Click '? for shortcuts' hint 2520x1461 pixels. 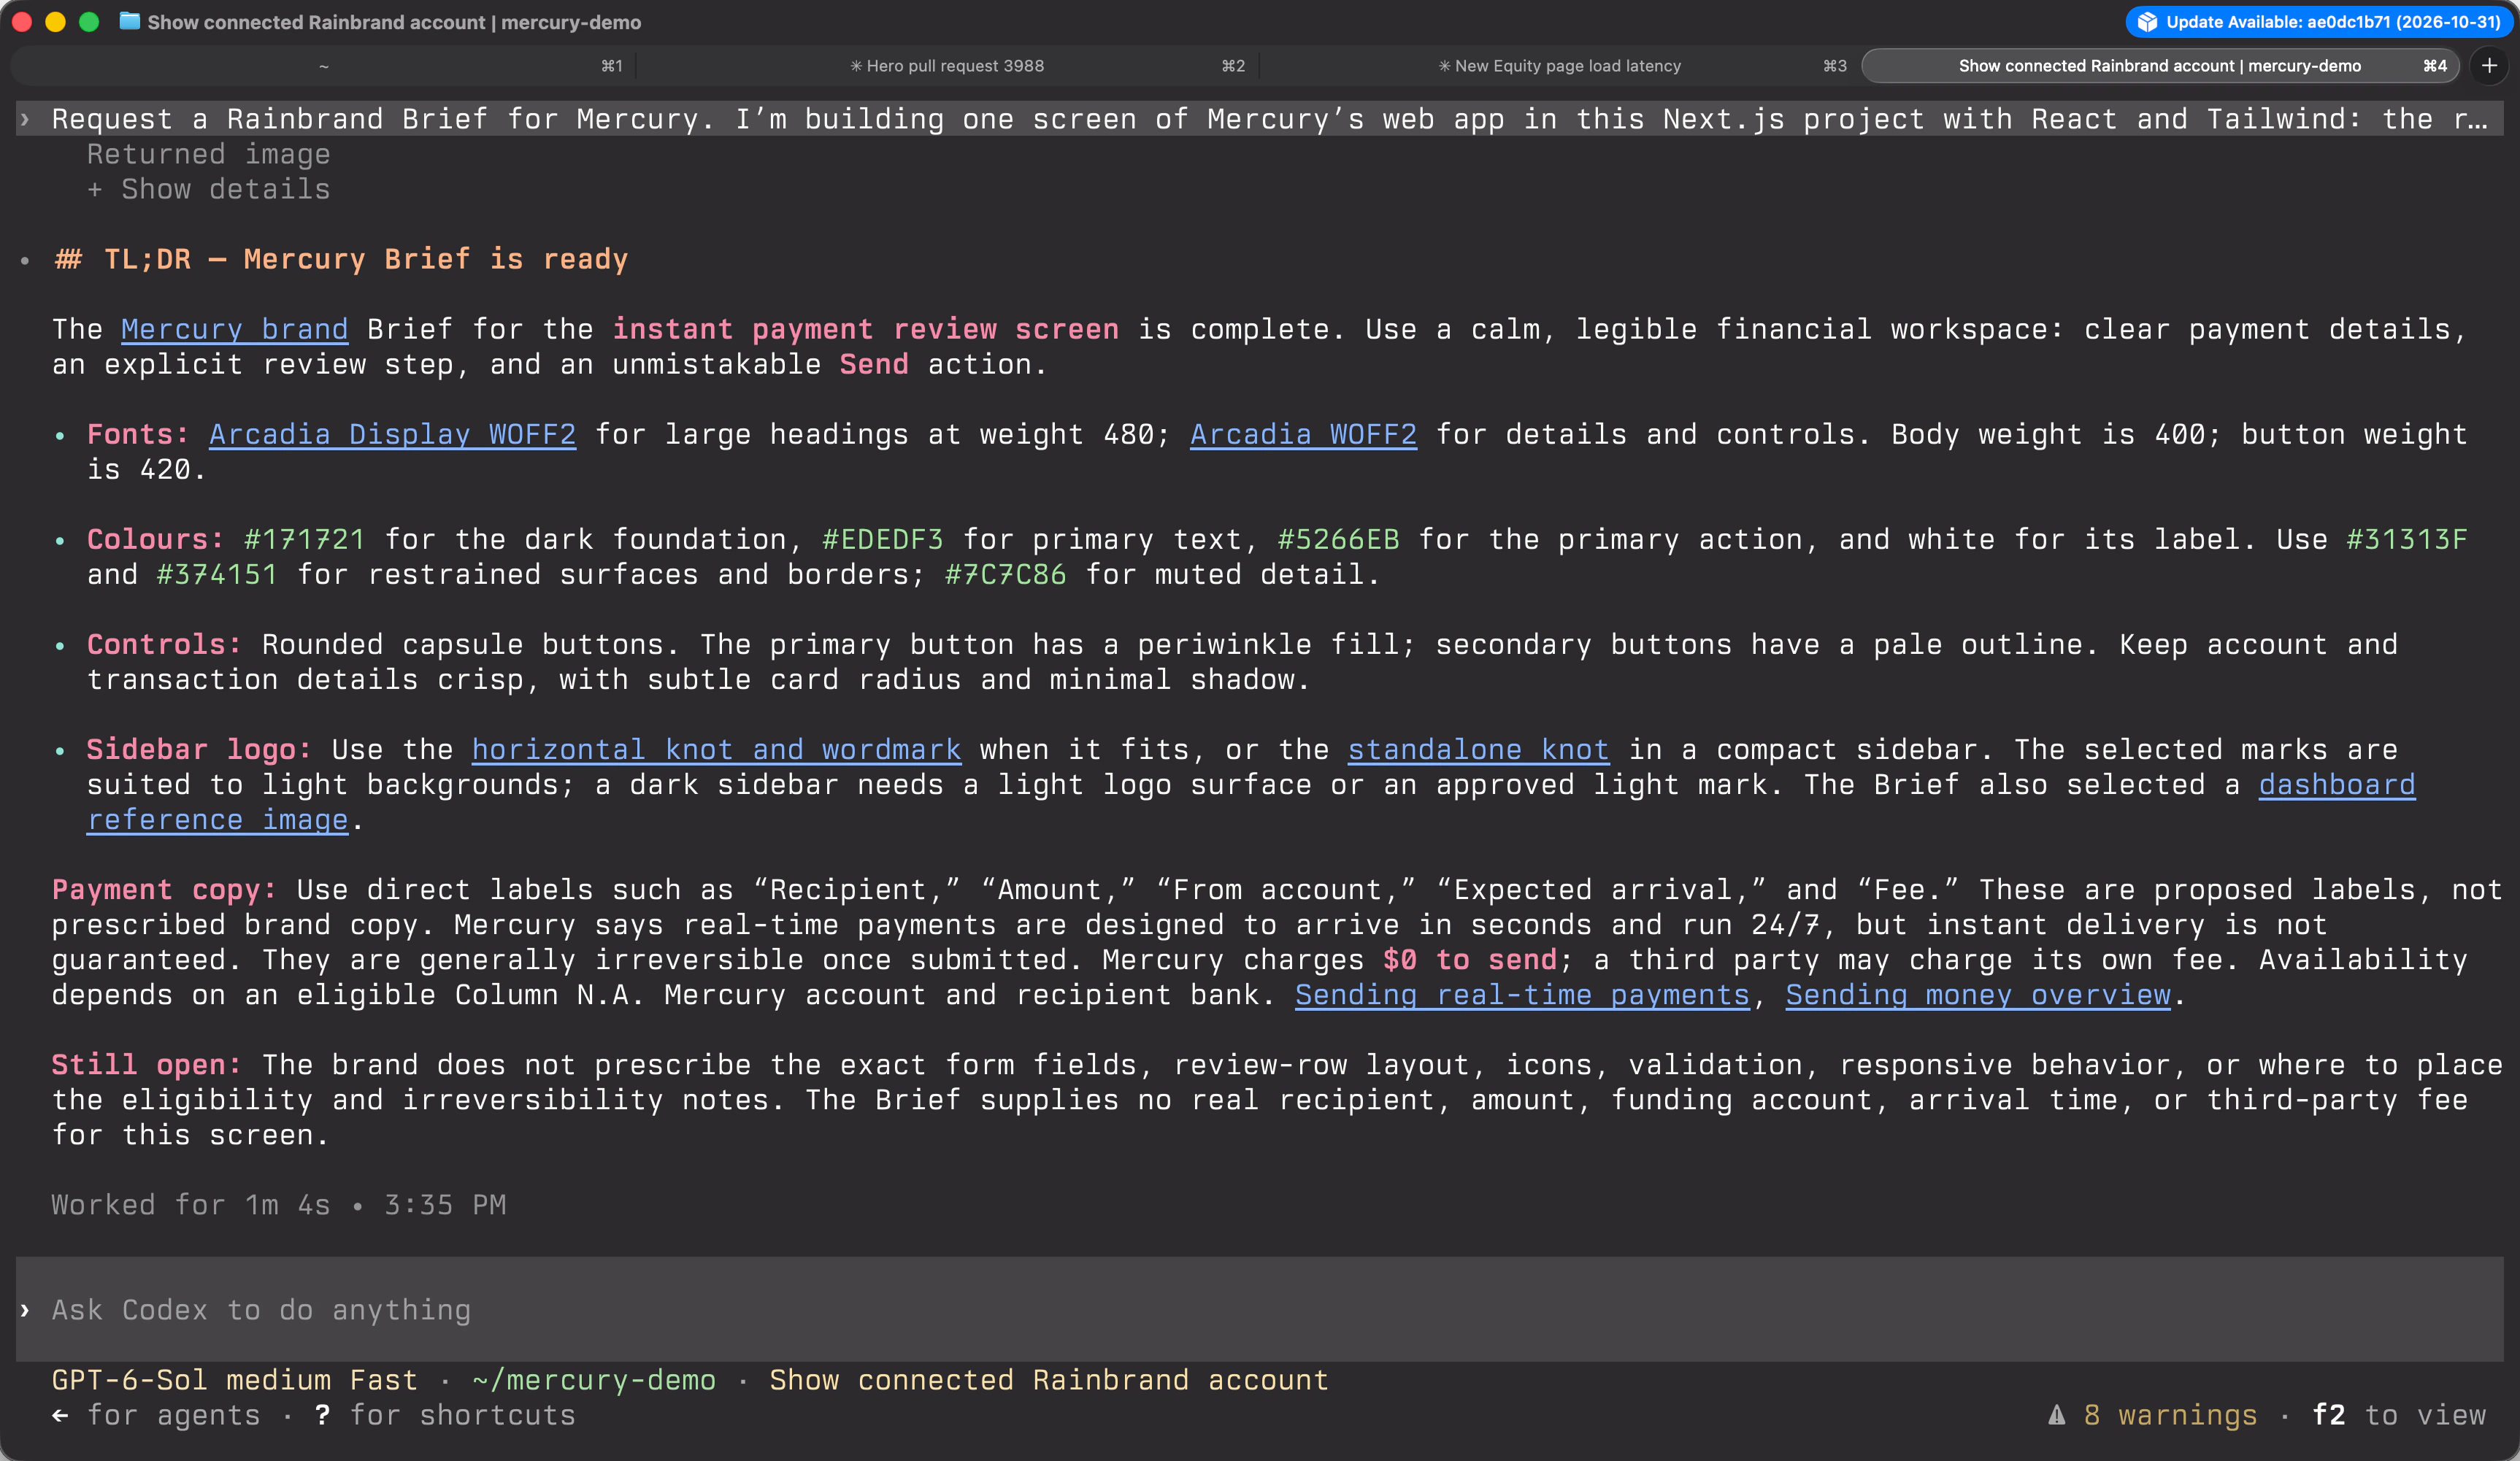[445, 1415]
